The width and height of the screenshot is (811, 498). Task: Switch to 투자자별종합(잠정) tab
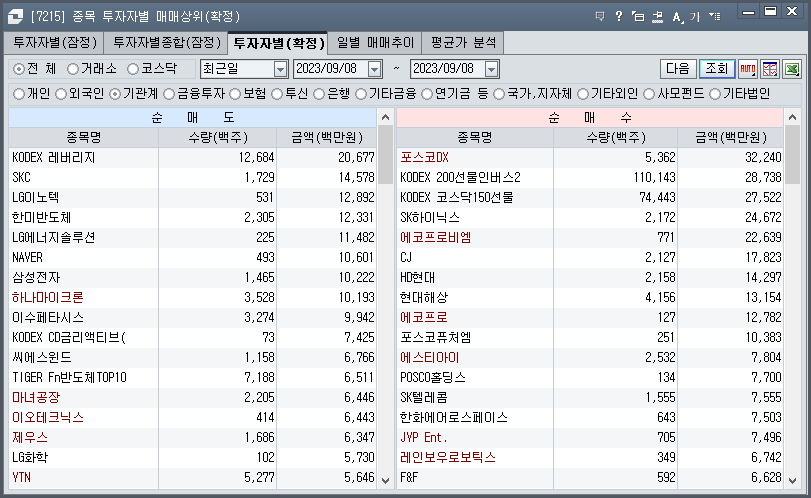click(x=167, y=42)
